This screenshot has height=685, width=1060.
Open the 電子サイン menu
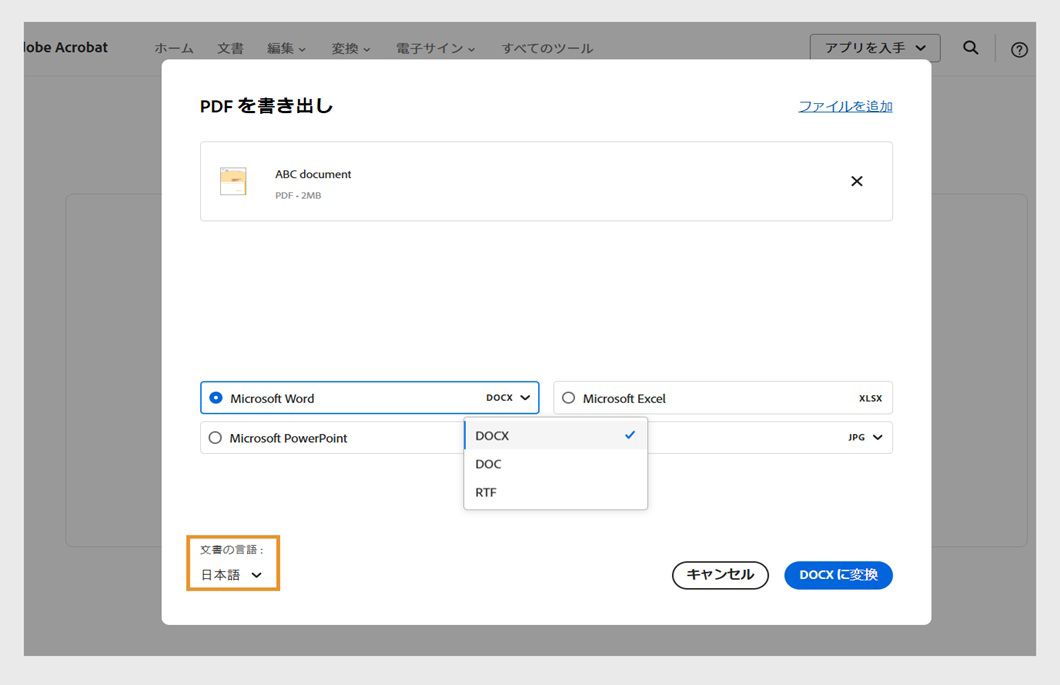[432, 47]
